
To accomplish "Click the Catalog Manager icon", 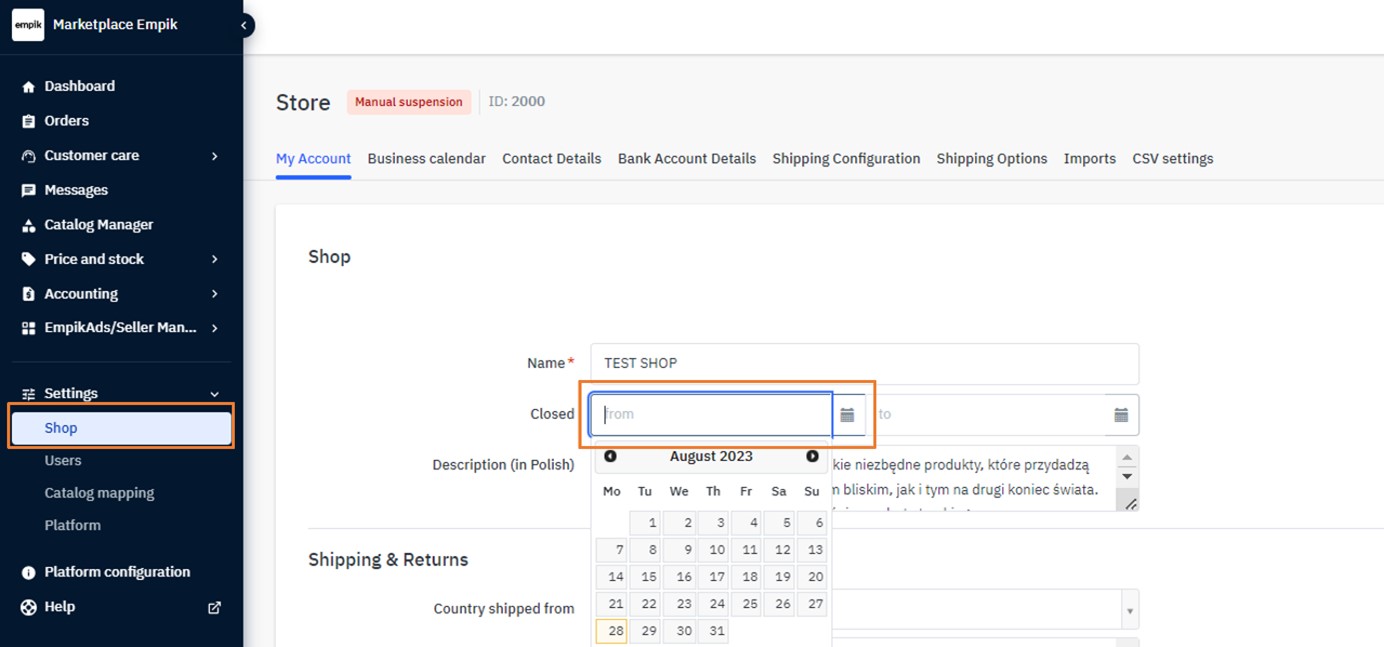I will click(x=28, y=225).
